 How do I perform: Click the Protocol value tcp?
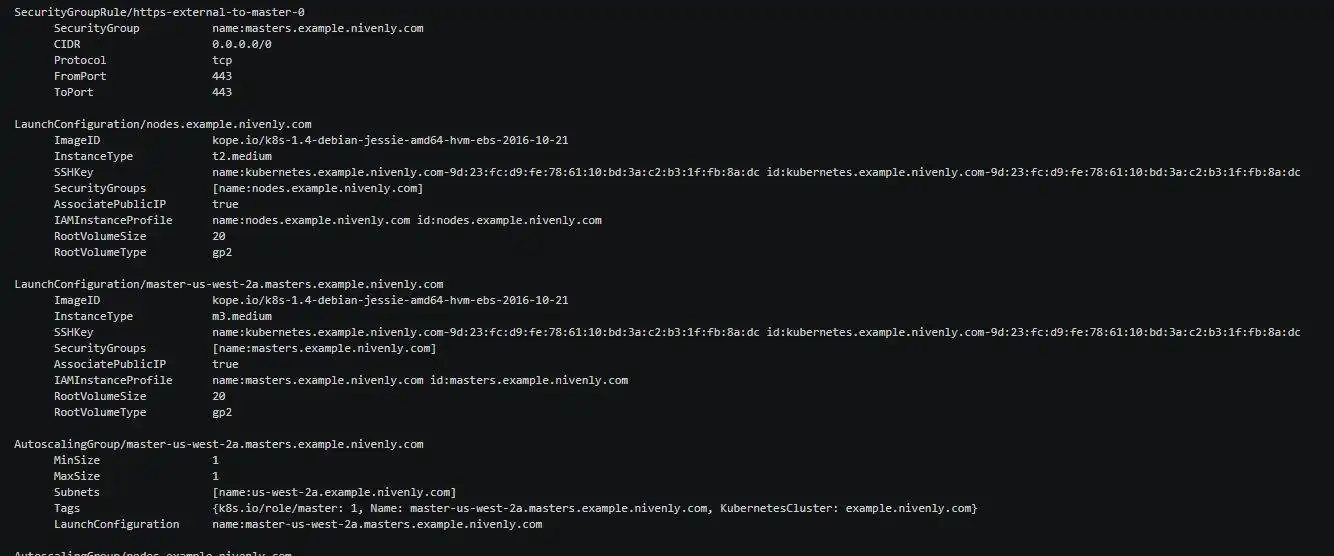point(222,60)
